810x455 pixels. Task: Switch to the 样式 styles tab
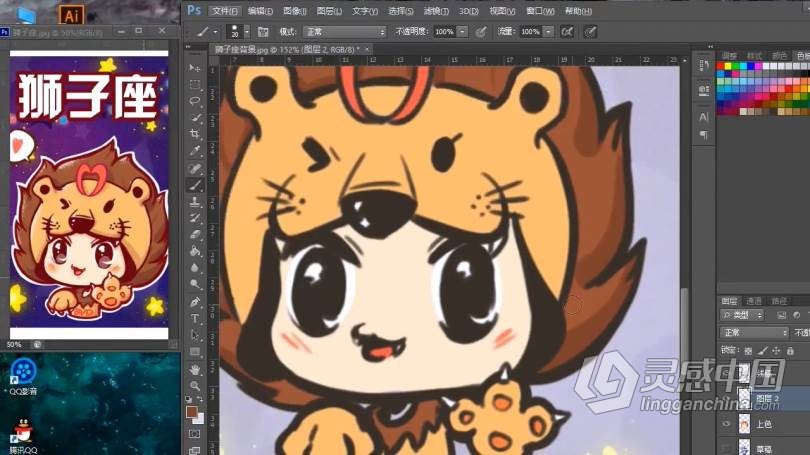[x=754, y=55]
